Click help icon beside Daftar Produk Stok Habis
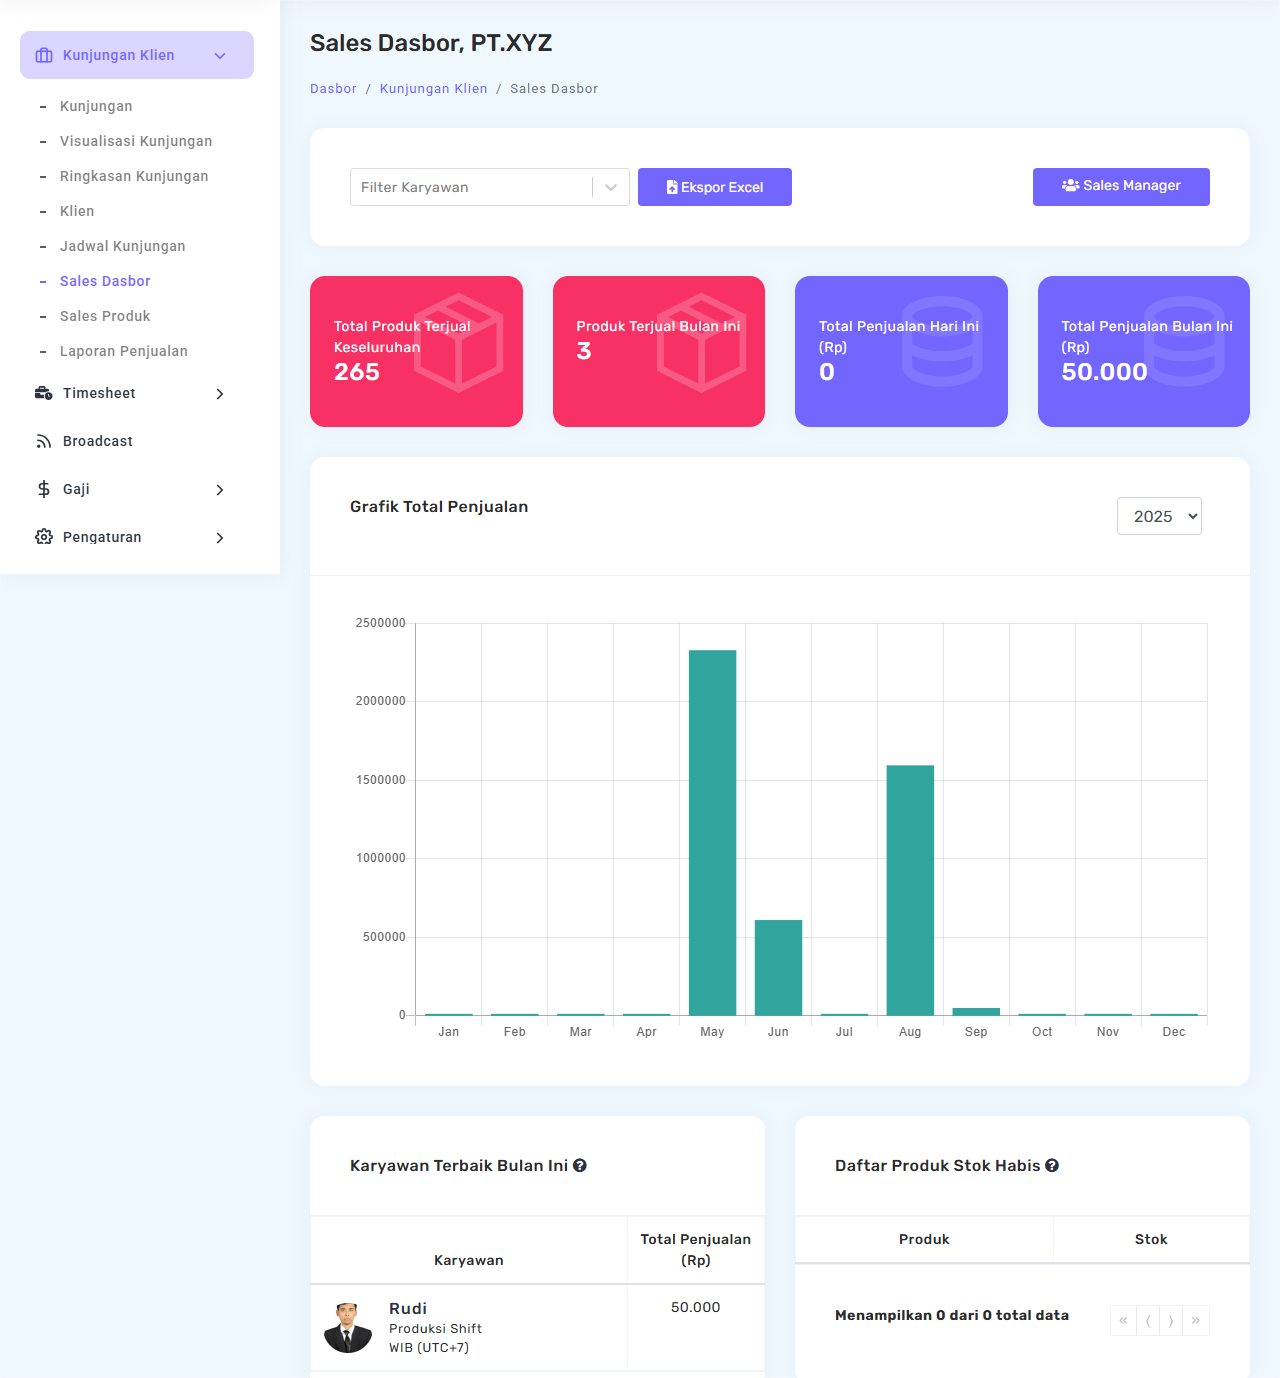This screenshot has width=1280, height=1378. pos(1052,1165)
